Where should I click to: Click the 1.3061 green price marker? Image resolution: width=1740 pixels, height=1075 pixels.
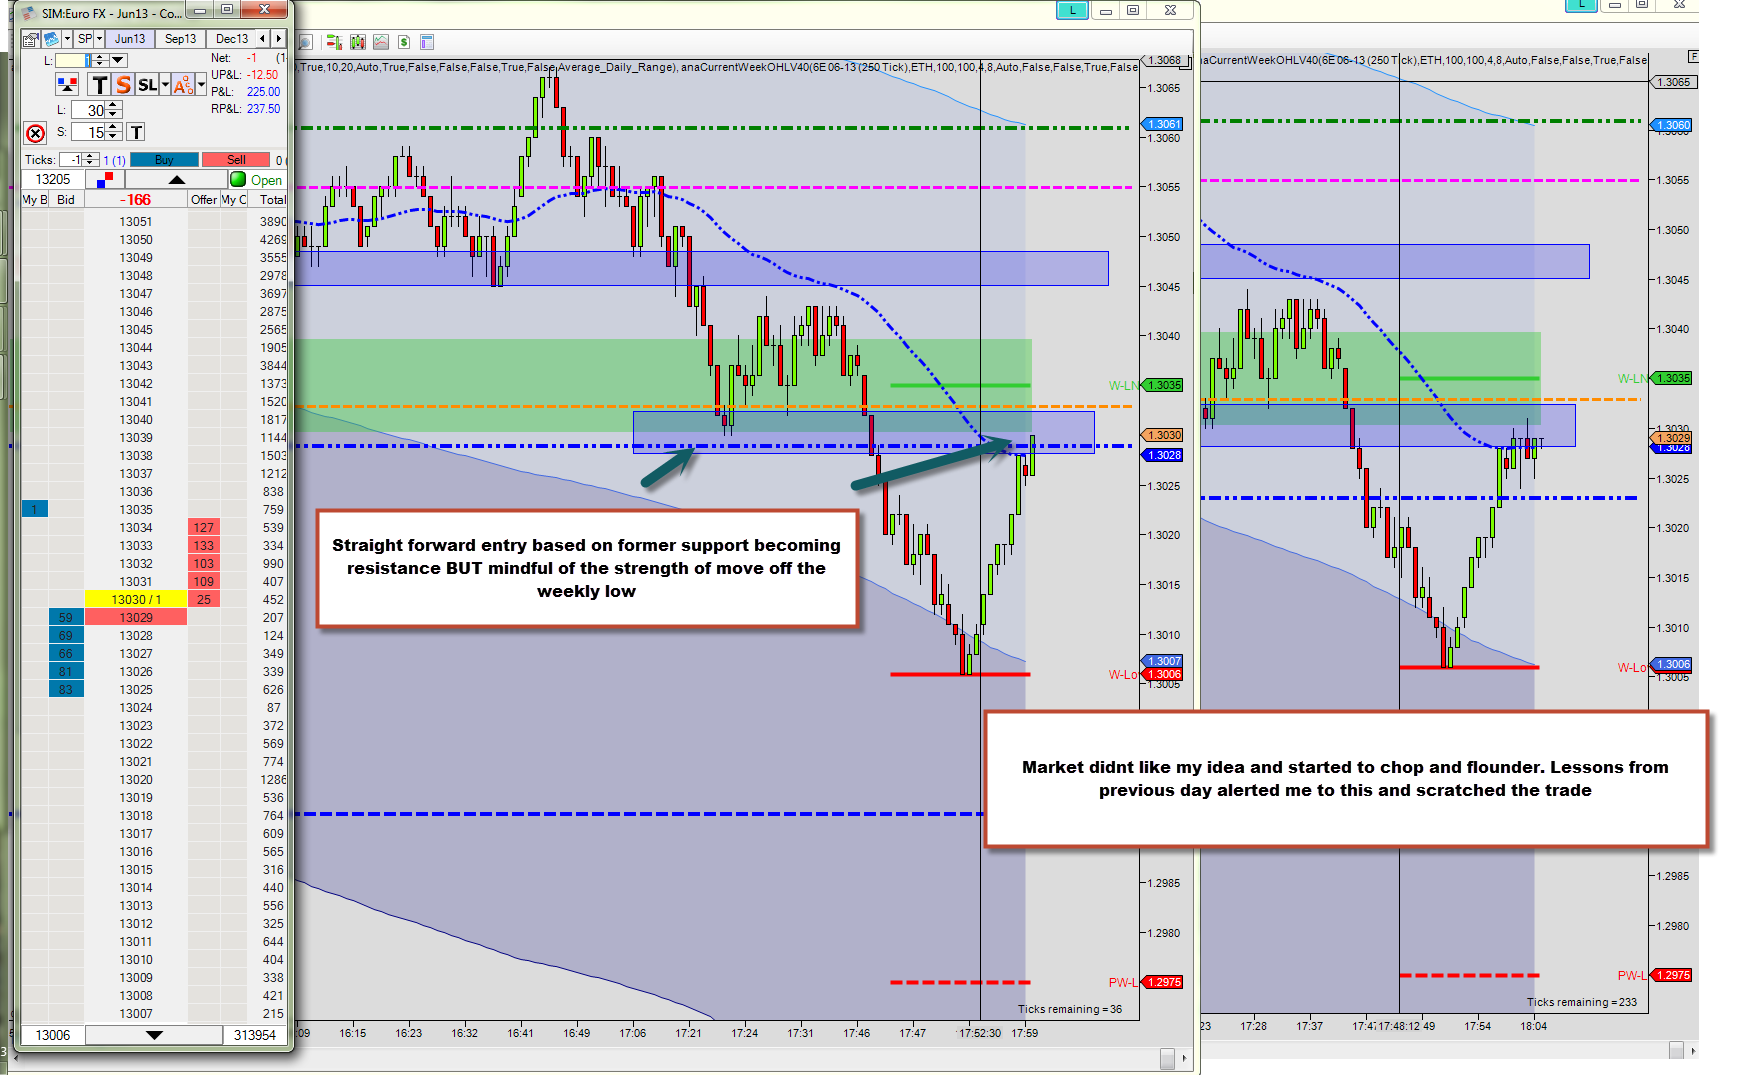[1163, 124]
